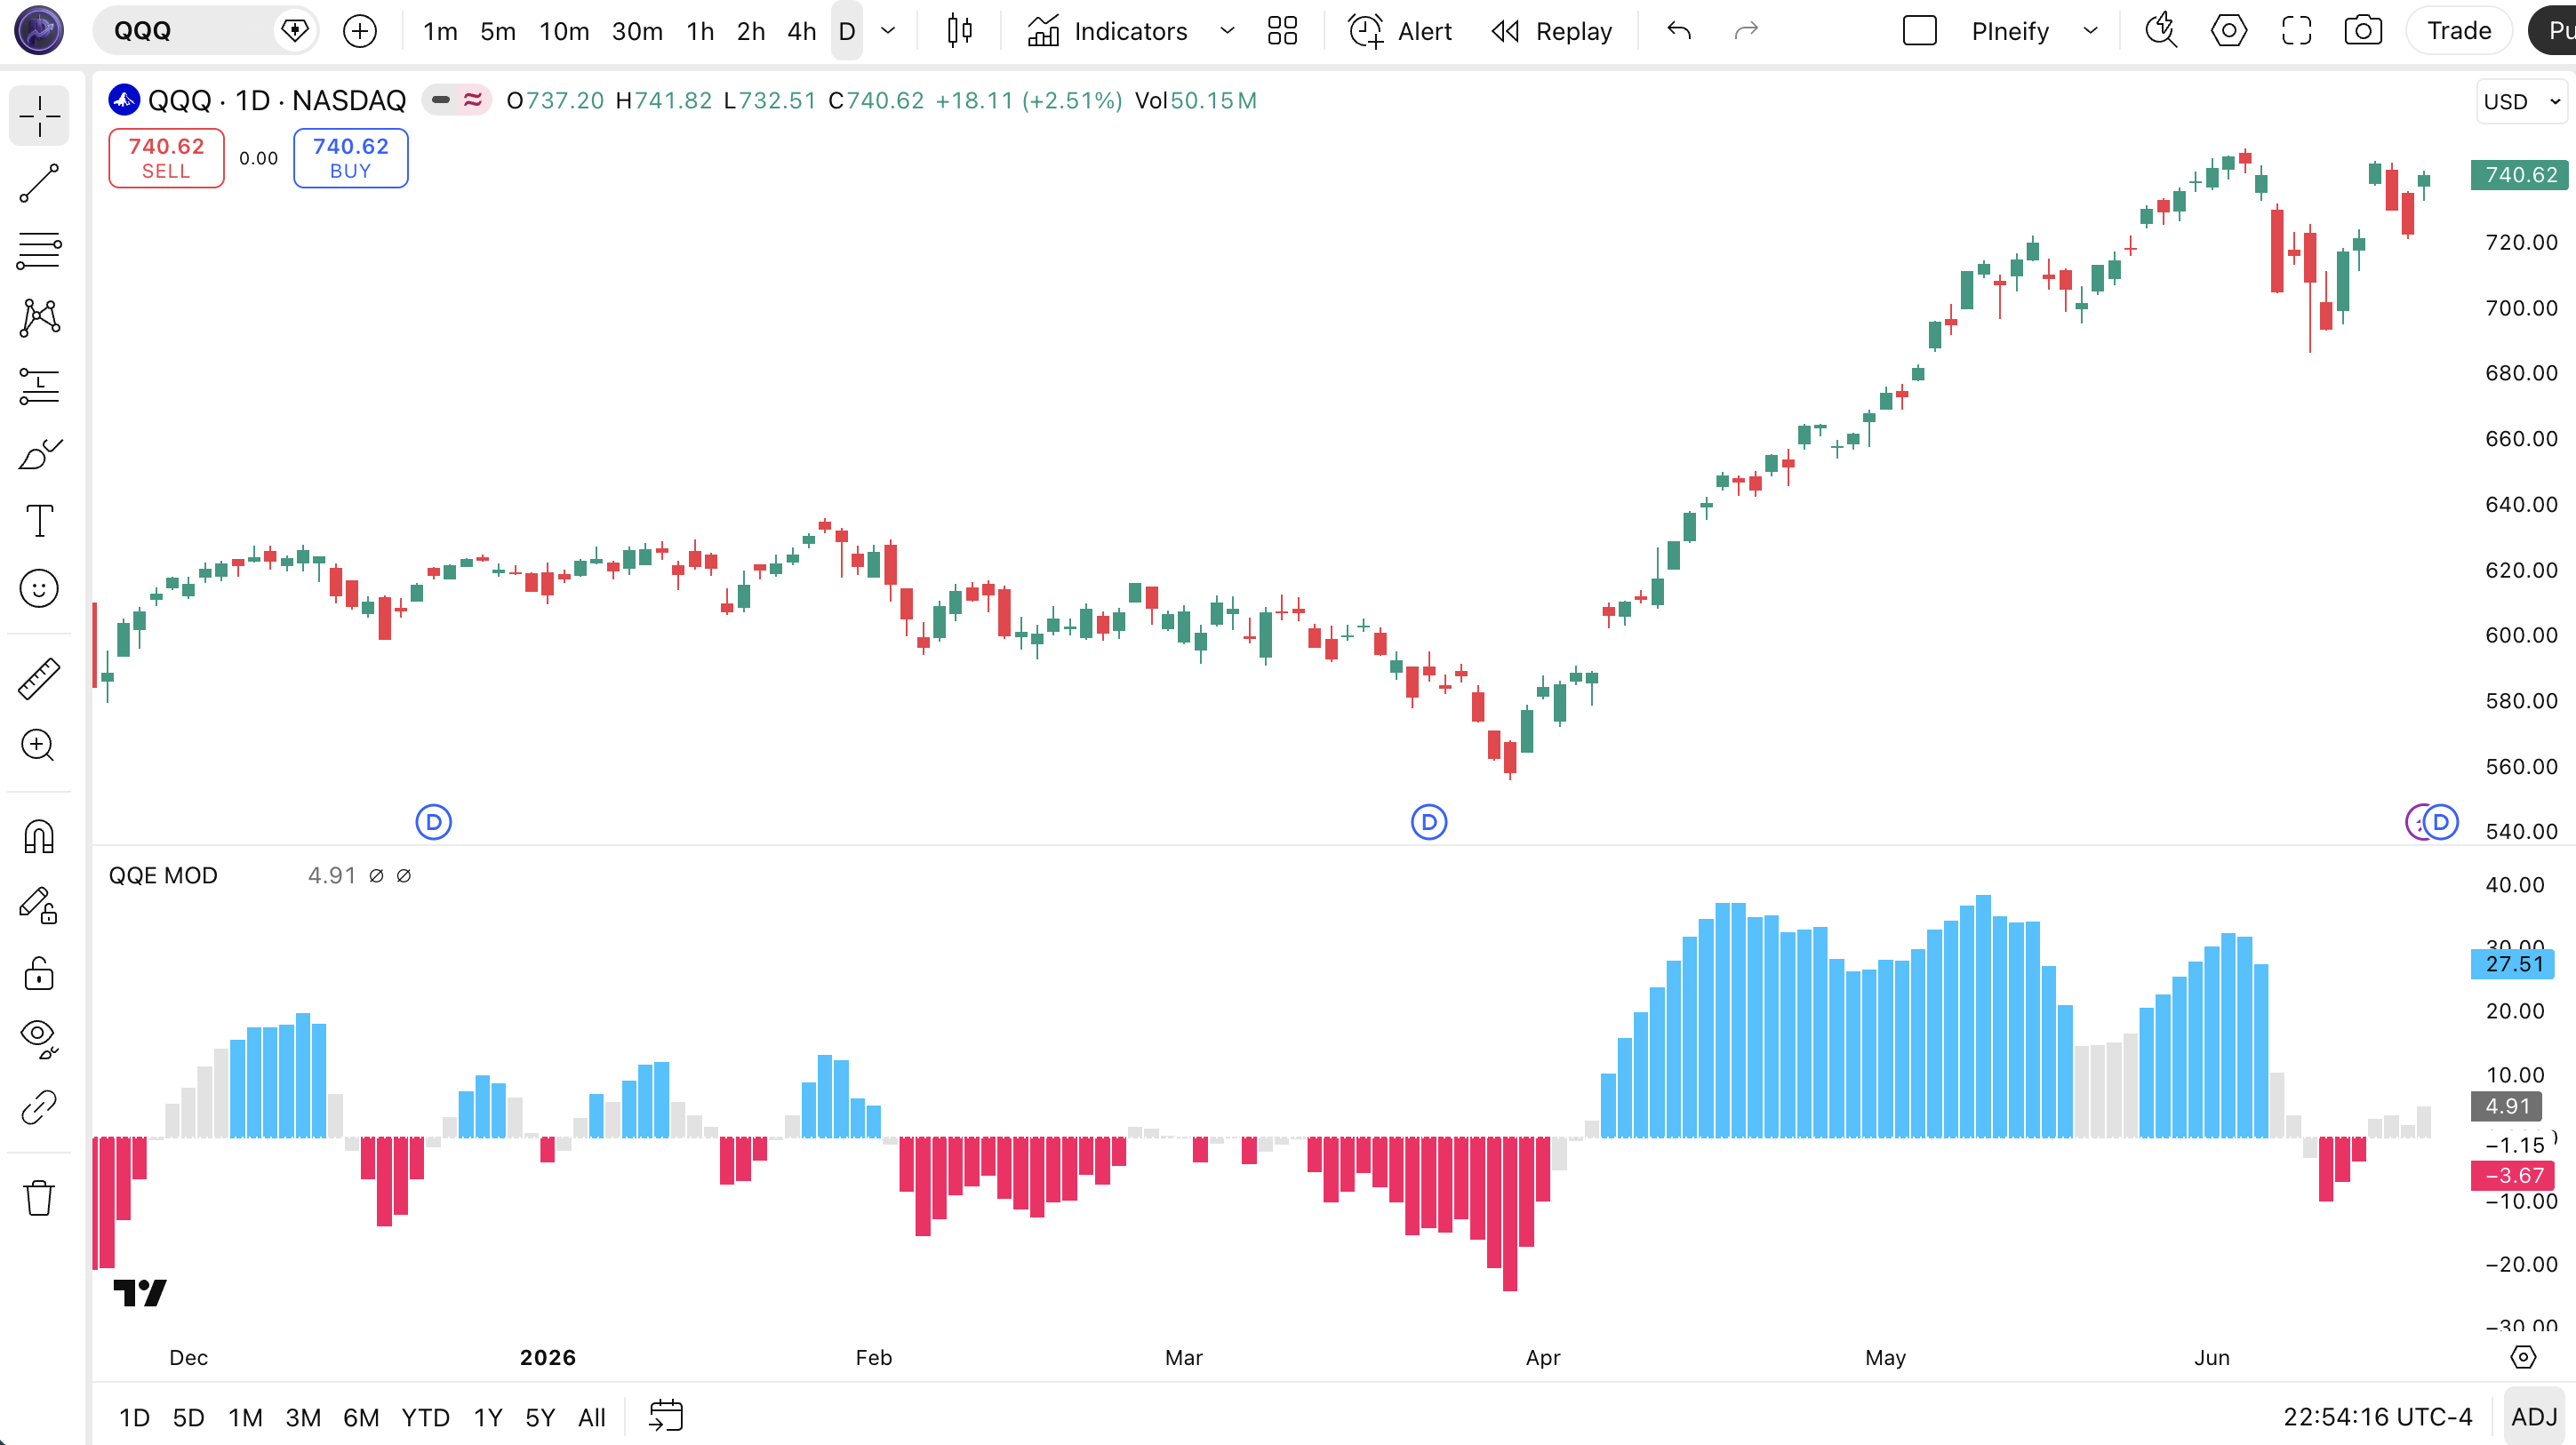
Task: Toggle lock all drawings
Action: click(x=39, y=973)
